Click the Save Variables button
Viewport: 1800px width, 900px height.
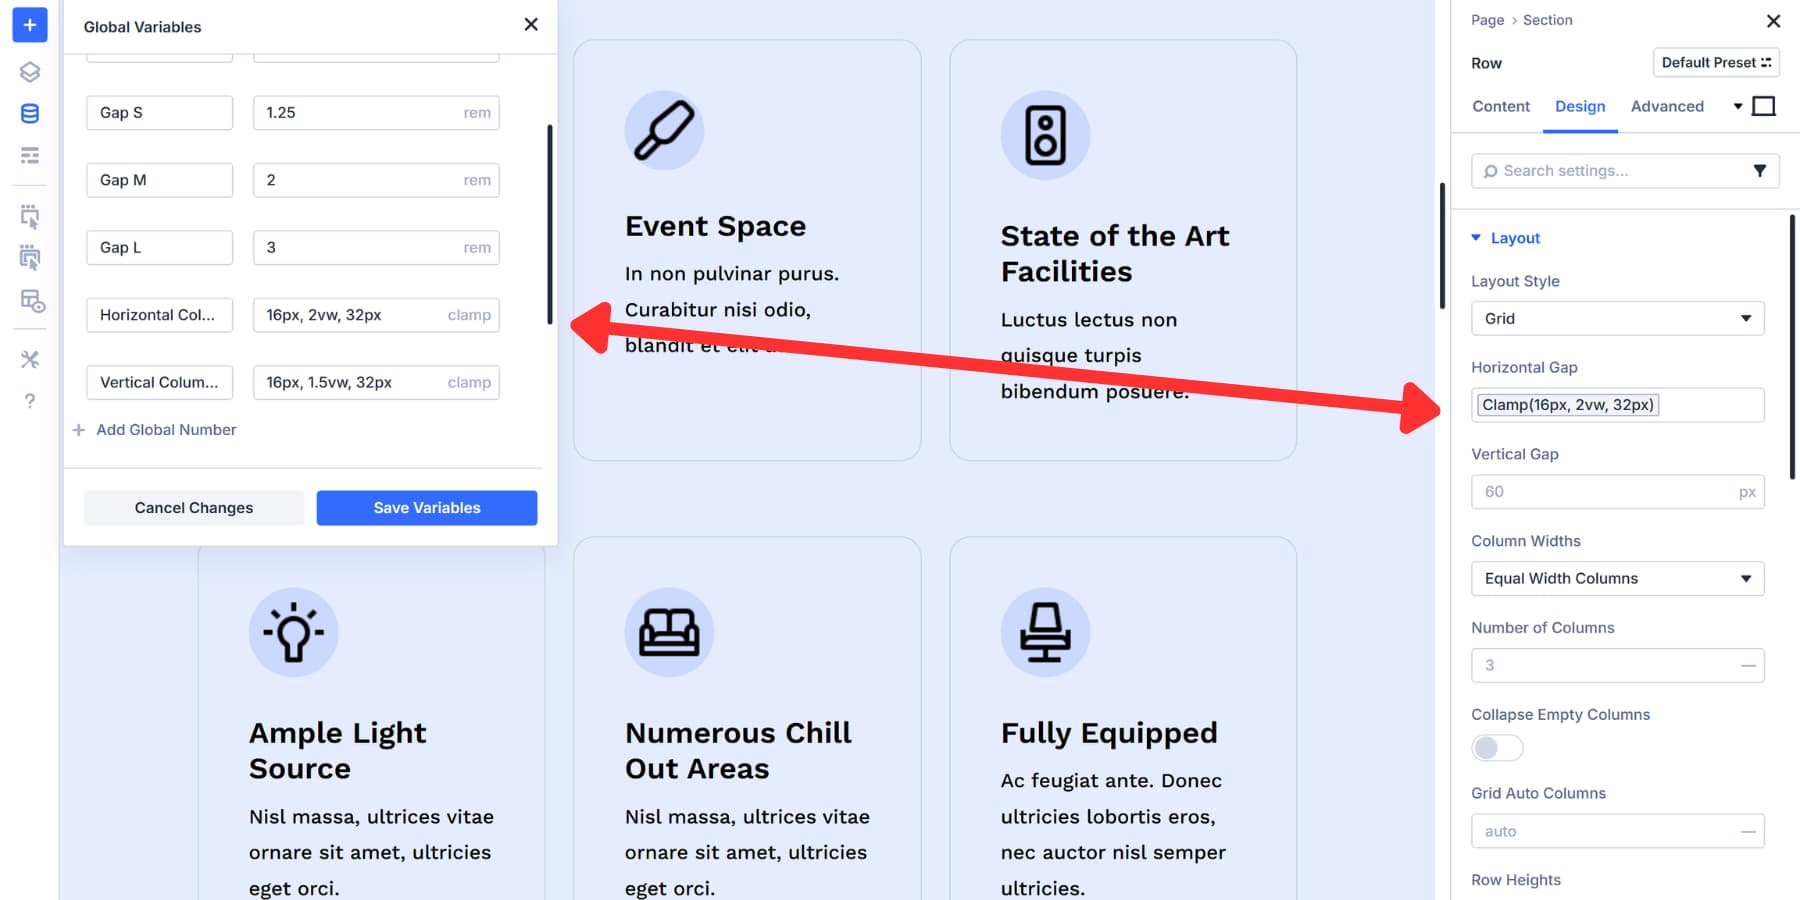point(426,507)
